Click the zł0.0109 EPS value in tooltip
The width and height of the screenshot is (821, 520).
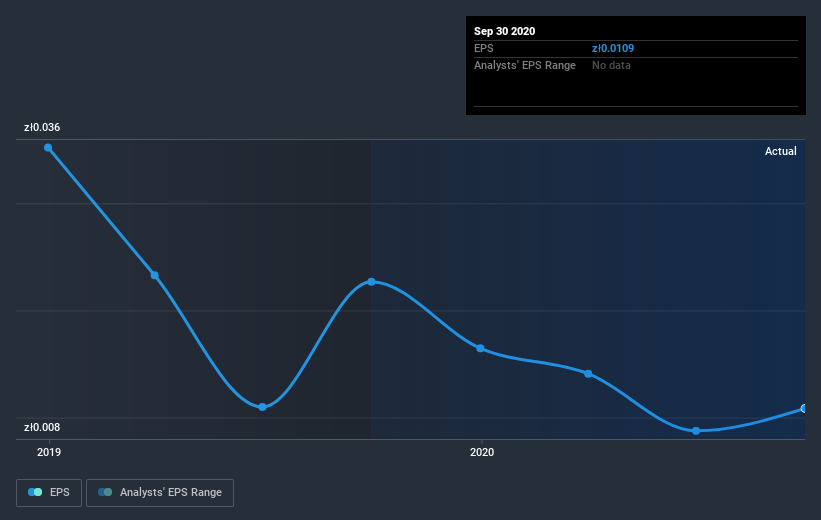click(x=613, y=48)
